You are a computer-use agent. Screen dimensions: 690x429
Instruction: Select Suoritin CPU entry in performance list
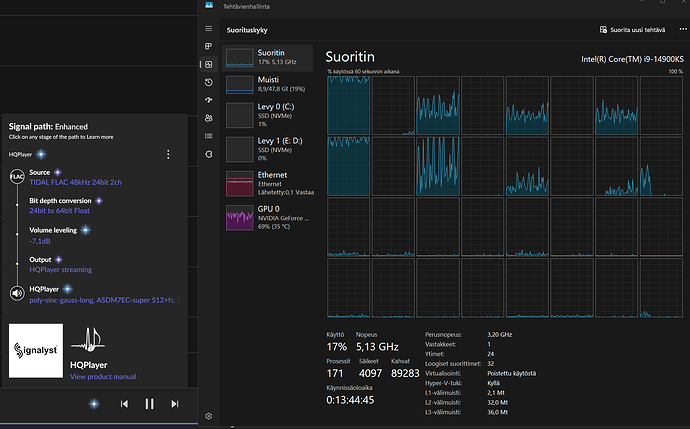[268, 58]
